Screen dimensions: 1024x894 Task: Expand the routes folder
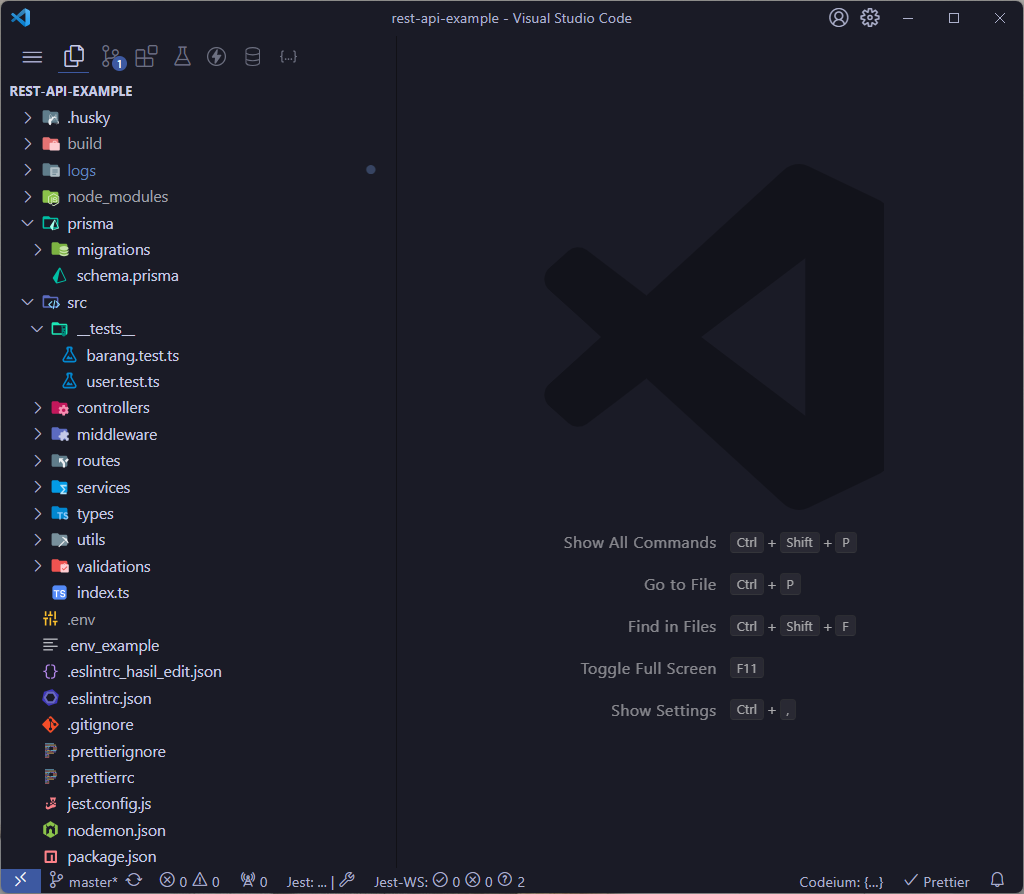(199, 460)
